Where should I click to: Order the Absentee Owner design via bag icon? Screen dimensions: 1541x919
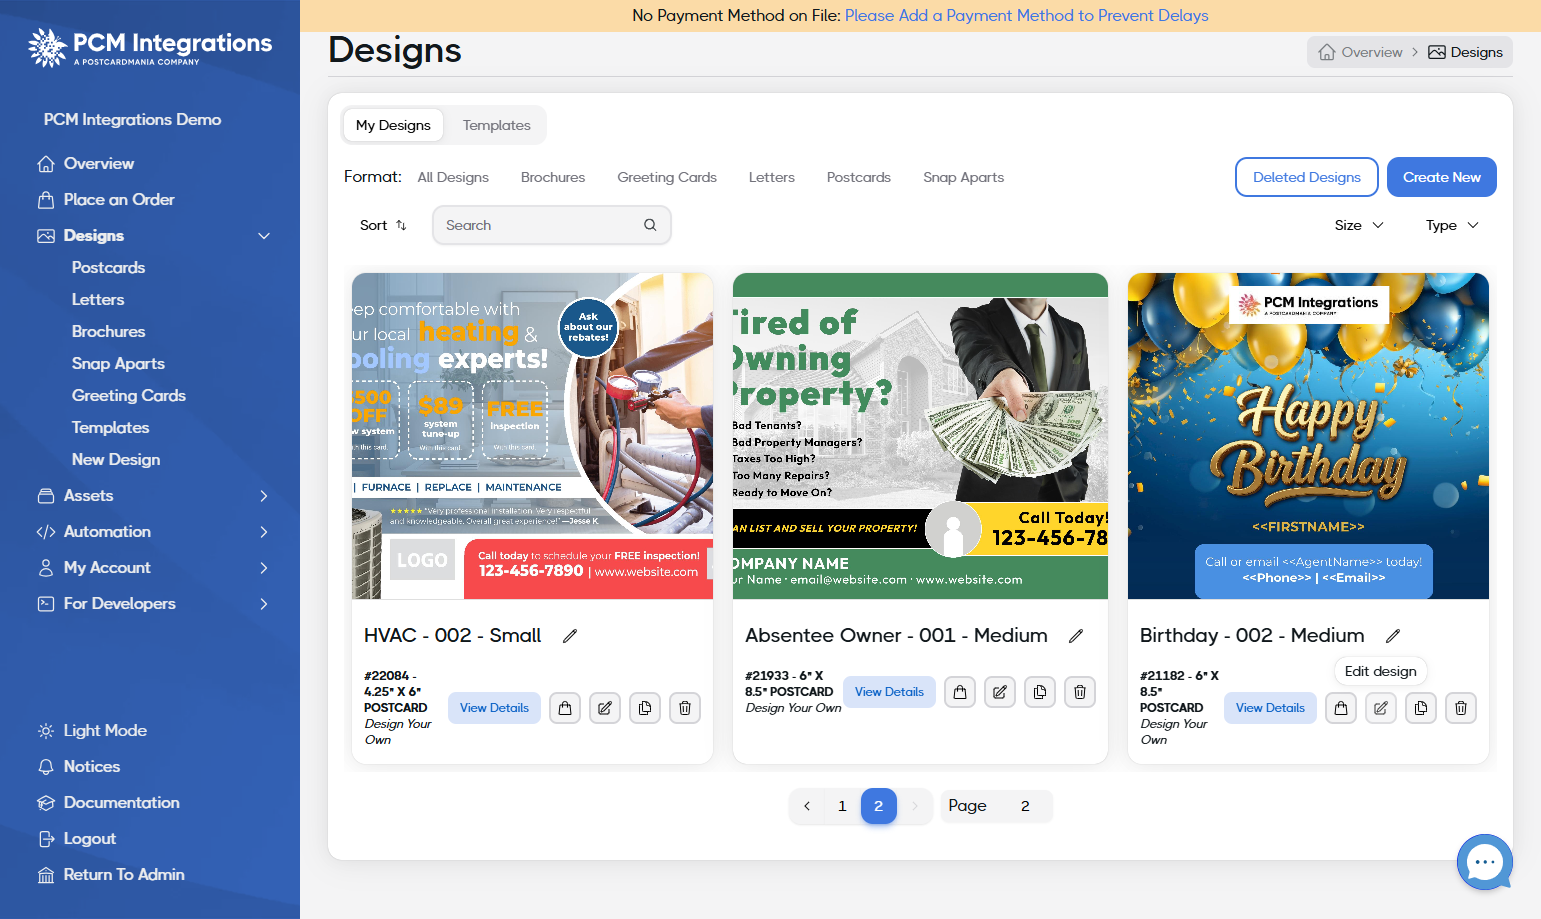click(x=960, y=692)
